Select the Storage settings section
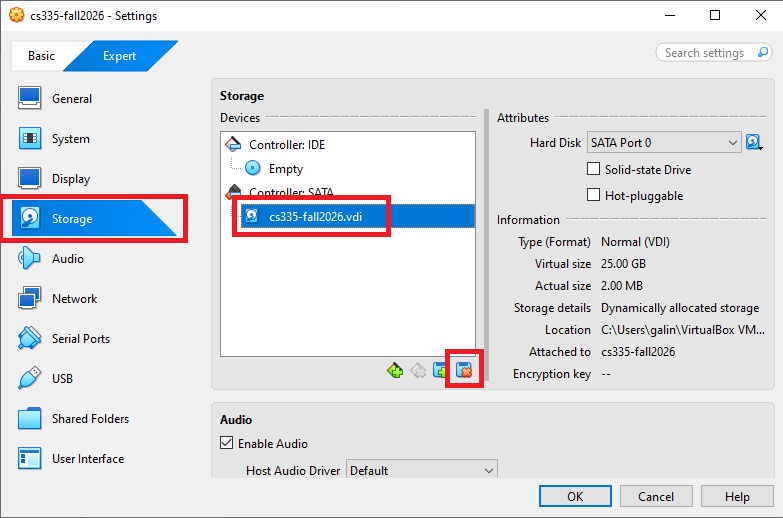This screenshot has height=518, width=783. click(95, 218)
